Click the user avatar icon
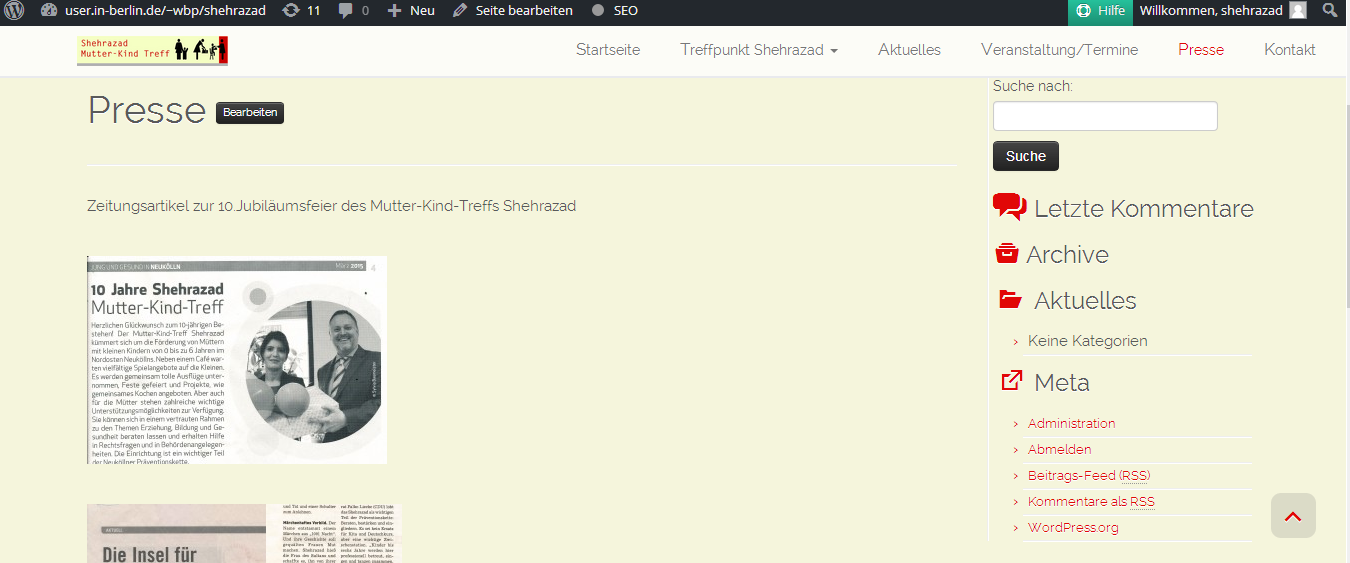This screenshot has width=1350, height=563. (1298, 11)
